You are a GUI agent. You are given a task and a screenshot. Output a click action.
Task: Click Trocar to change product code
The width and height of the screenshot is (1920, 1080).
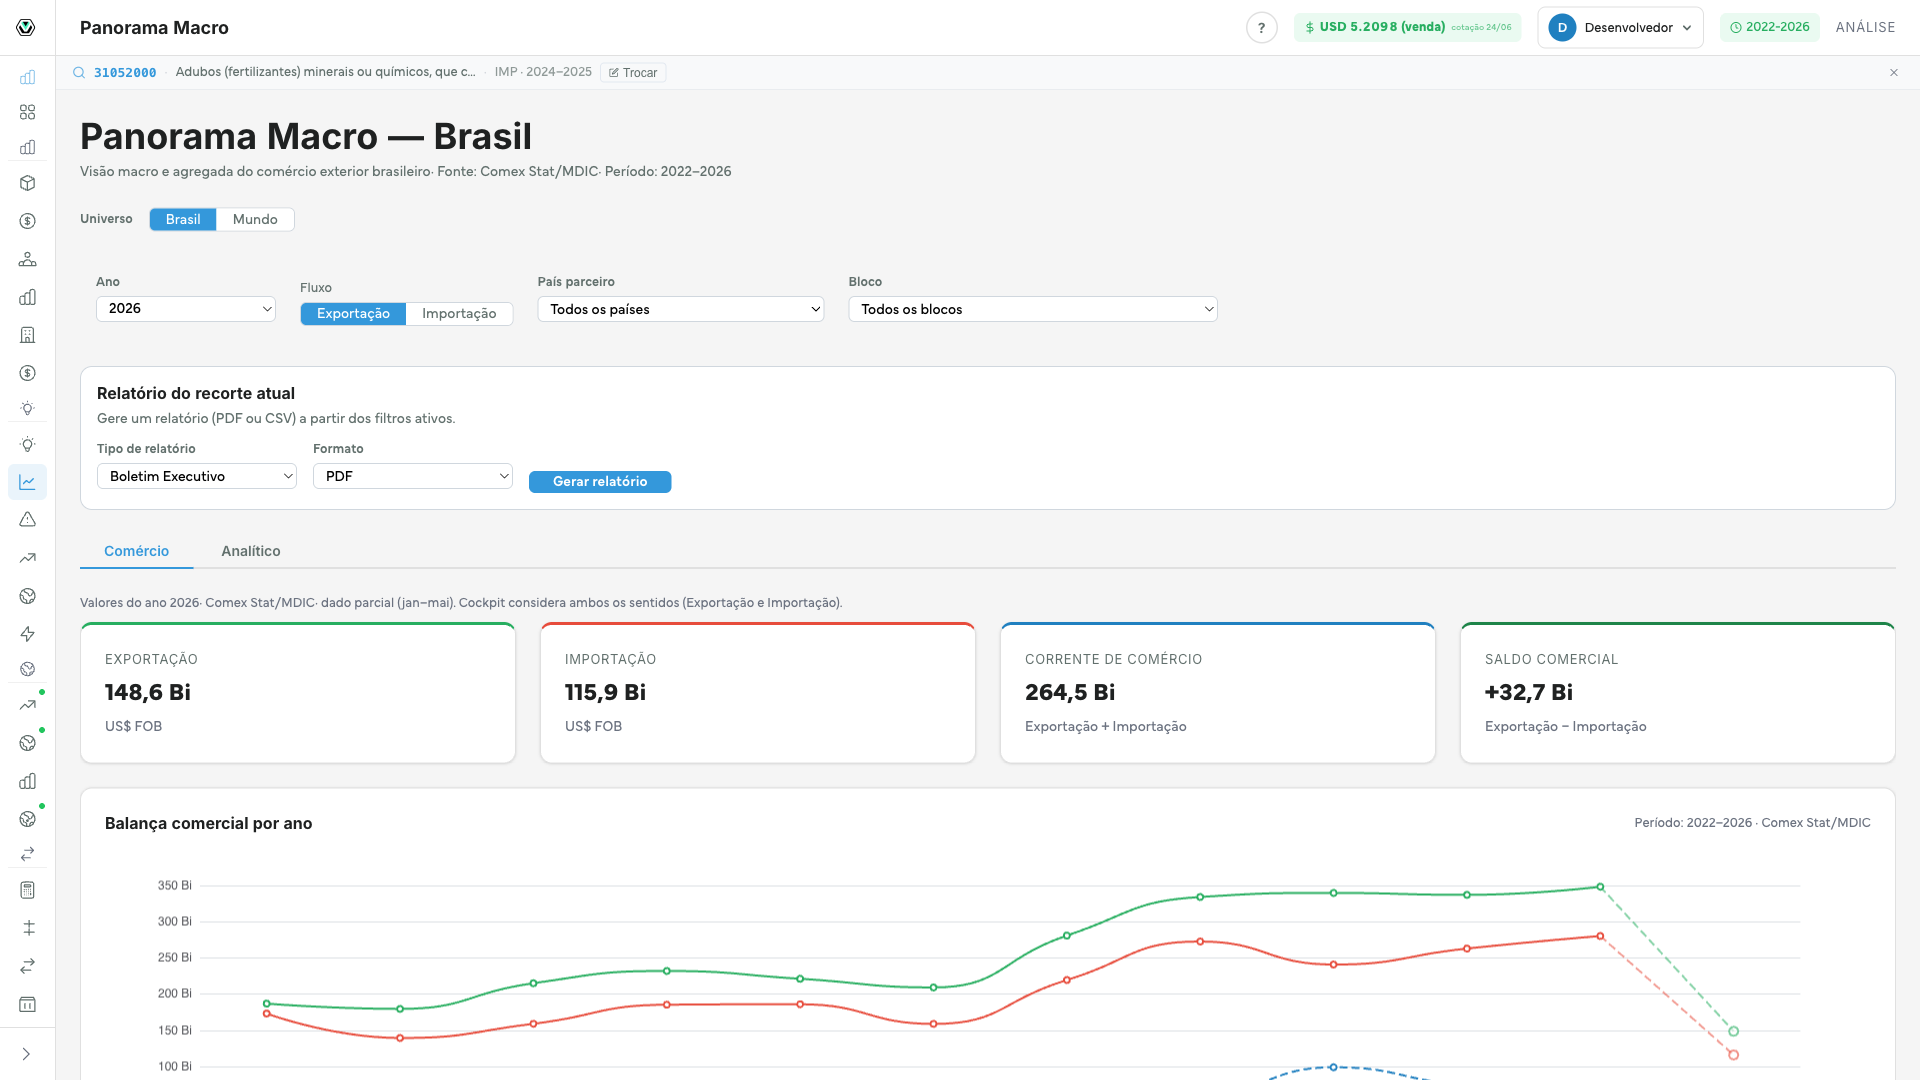pyautogui.click(x=633, y=73)
